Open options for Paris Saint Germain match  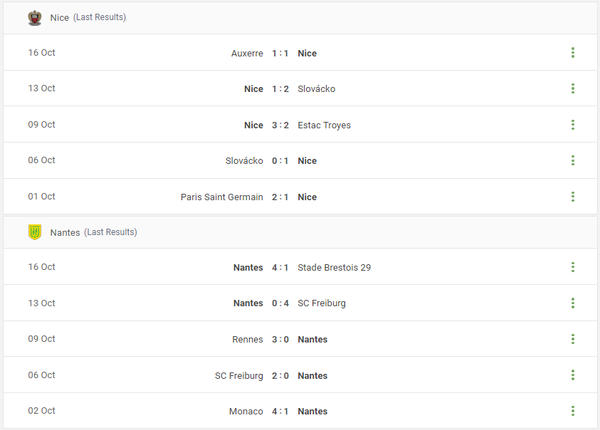tap(573, 197)
